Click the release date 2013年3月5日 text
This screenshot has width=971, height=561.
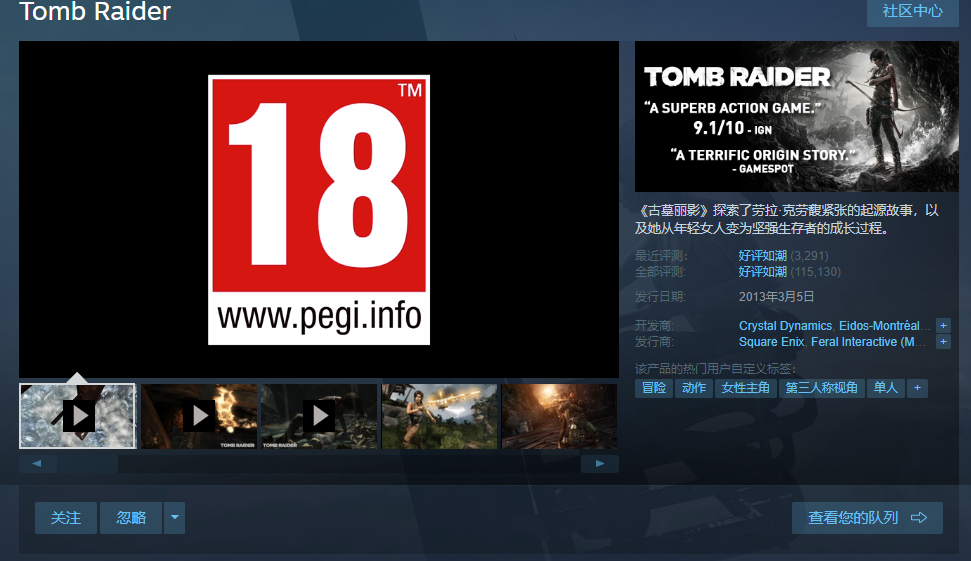point(776,297)
